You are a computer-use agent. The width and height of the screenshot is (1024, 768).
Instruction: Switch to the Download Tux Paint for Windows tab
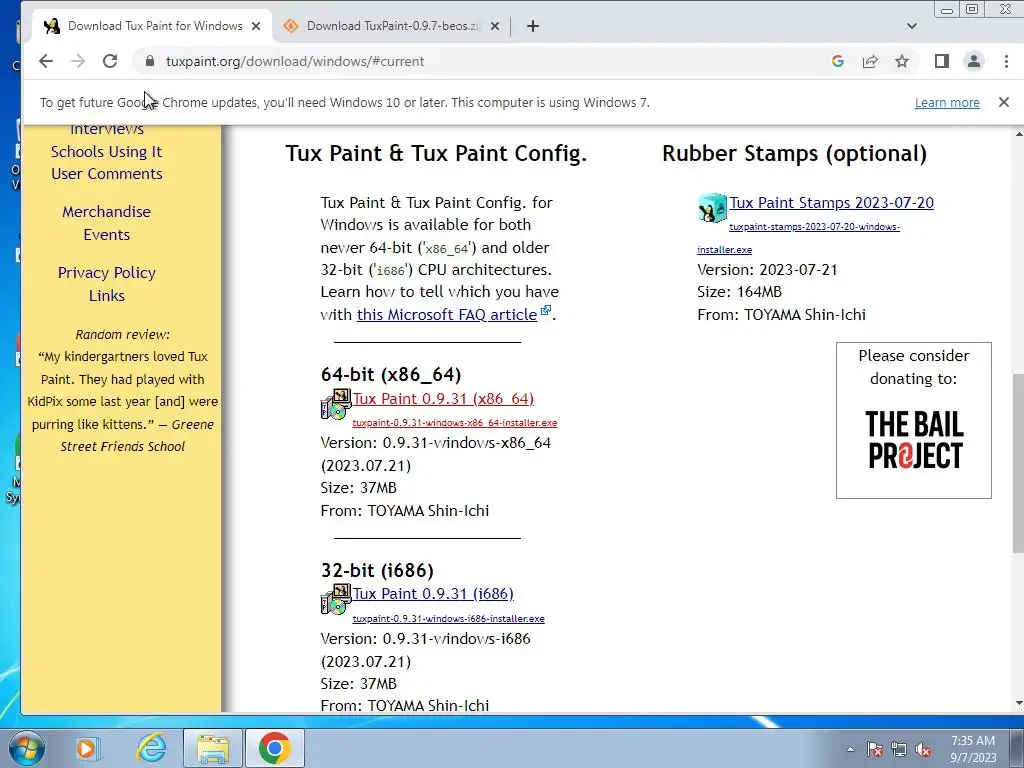153,26
